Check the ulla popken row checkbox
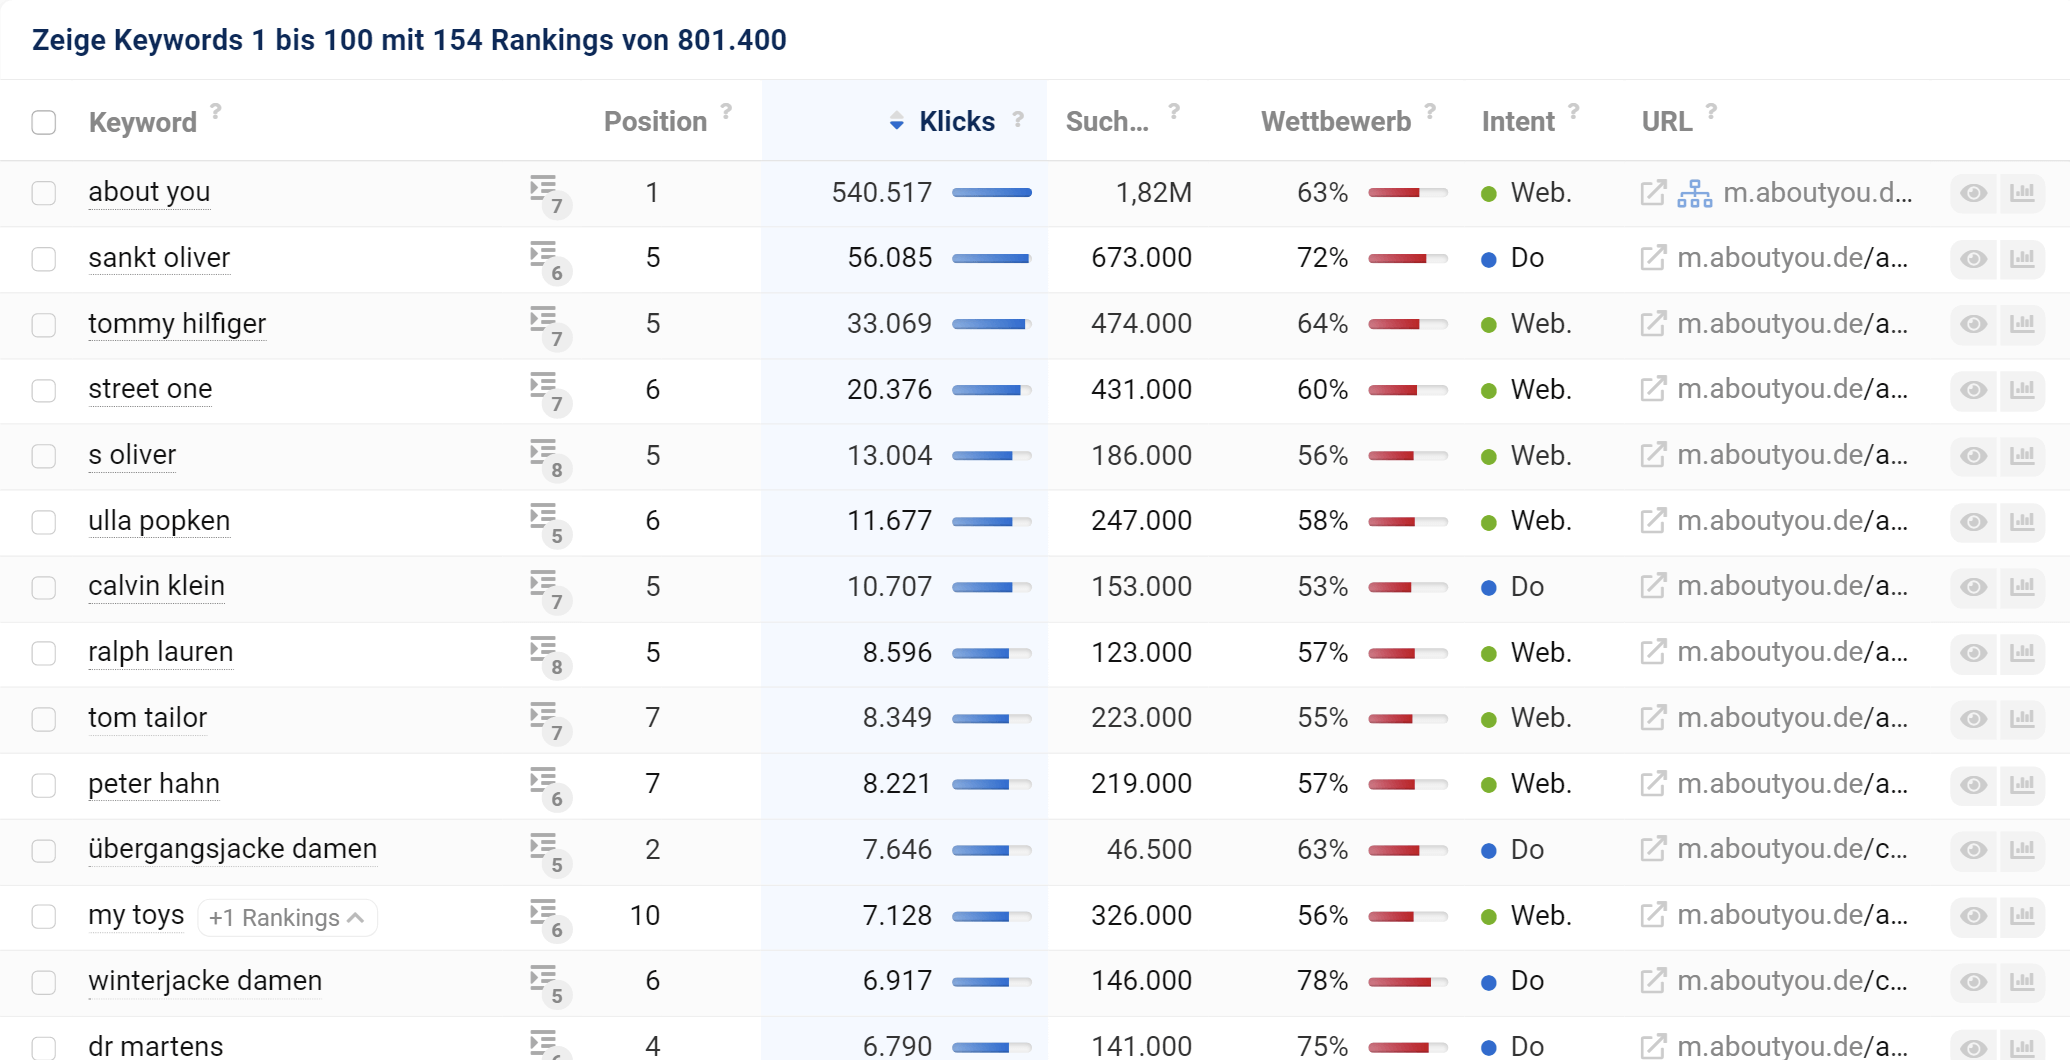 point(44,522)
